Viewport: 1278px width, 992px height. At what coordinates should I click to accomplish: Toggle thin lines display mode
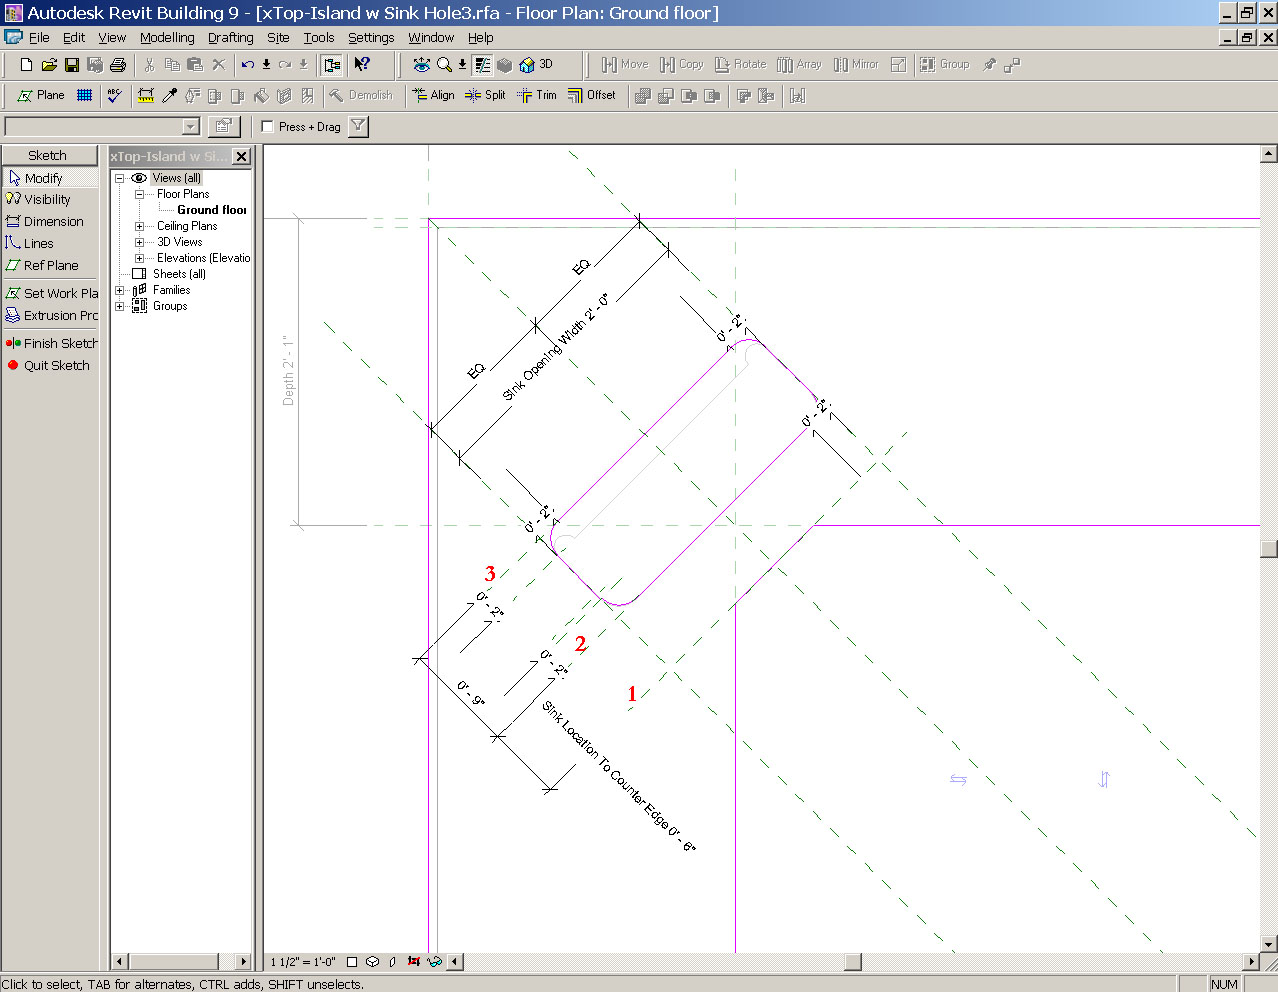(x=483, y=65)
